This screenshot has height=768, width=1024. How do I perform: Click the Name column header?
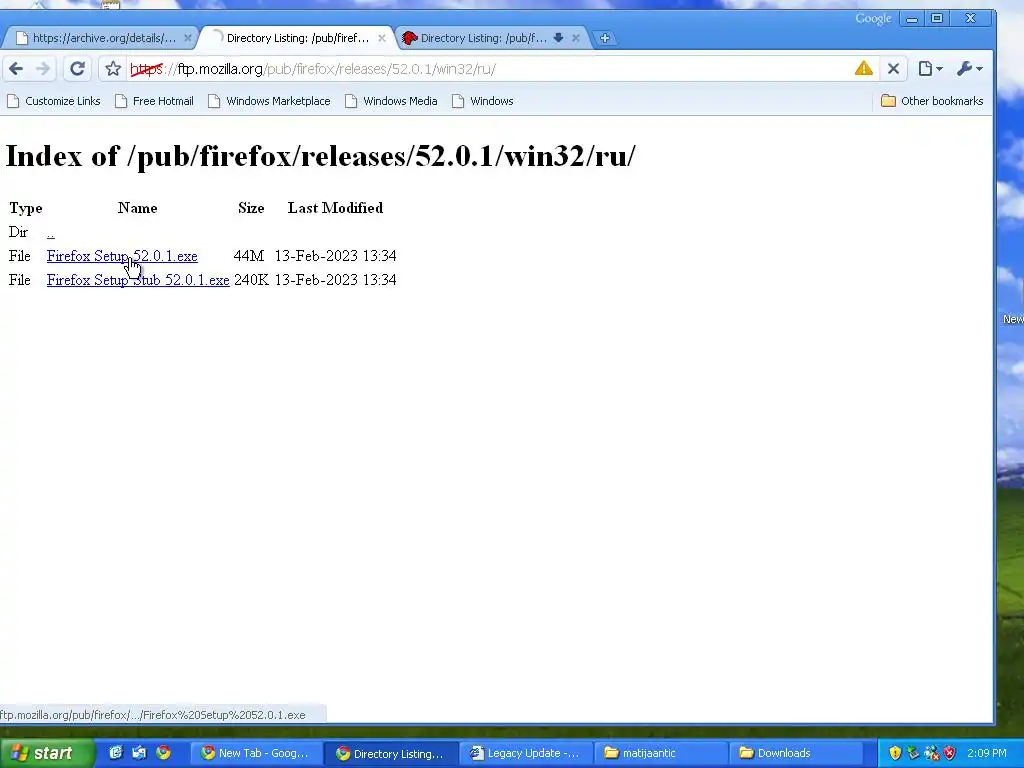(138, 208)
